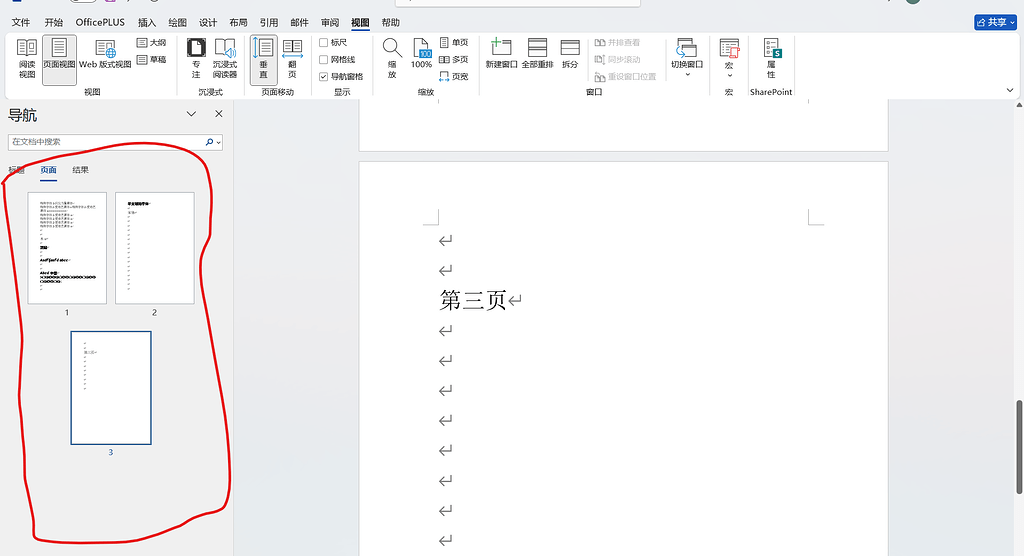Switch to Draft view (草稿)
The image size is (1024, 556).
pos(152,59)
